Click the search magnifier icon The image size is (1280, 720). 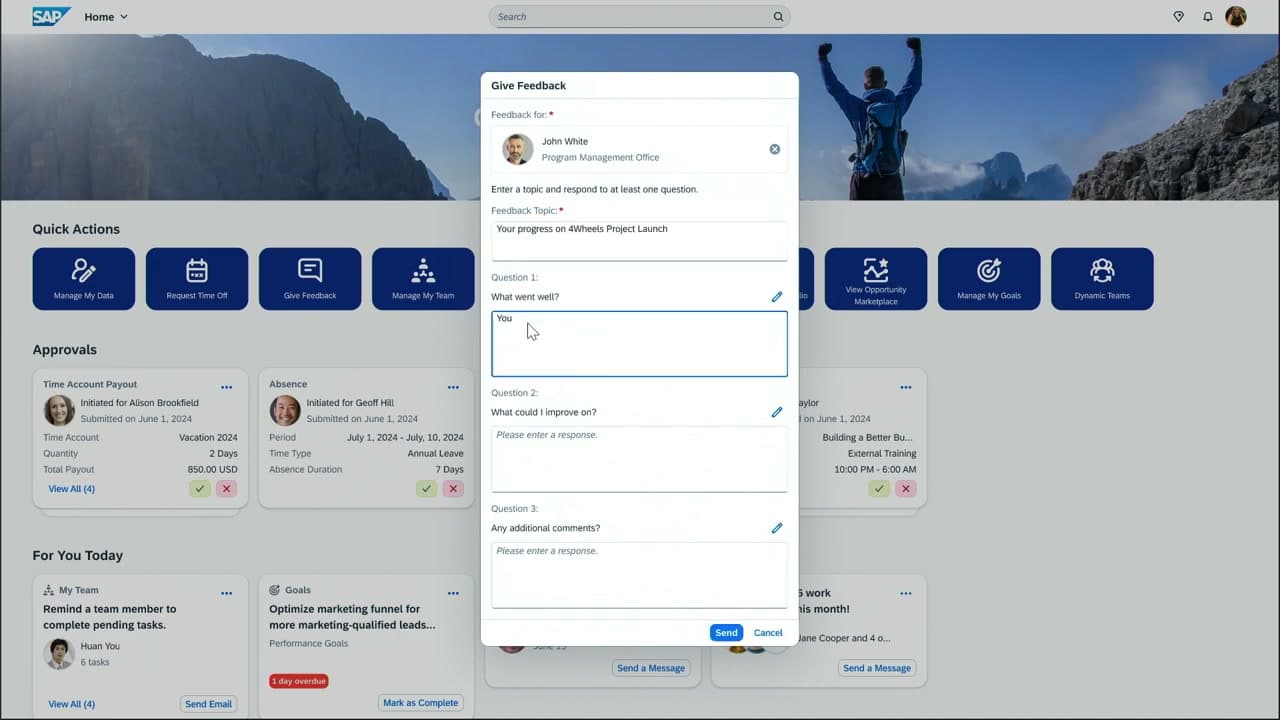click(x=778, y=17)
